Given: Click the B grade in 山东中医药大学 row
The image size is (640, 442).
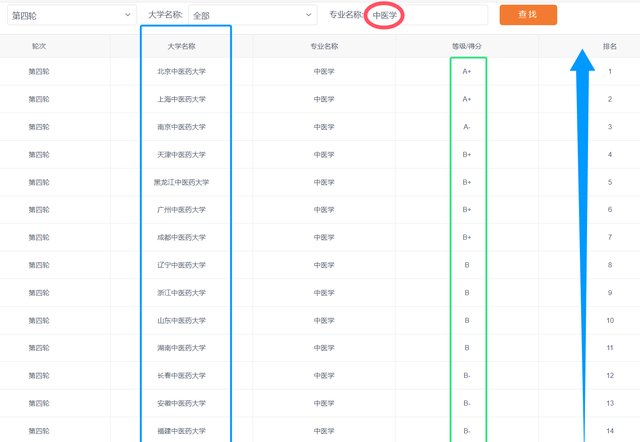Looking at the screenshot, I should tap(467, 320).
